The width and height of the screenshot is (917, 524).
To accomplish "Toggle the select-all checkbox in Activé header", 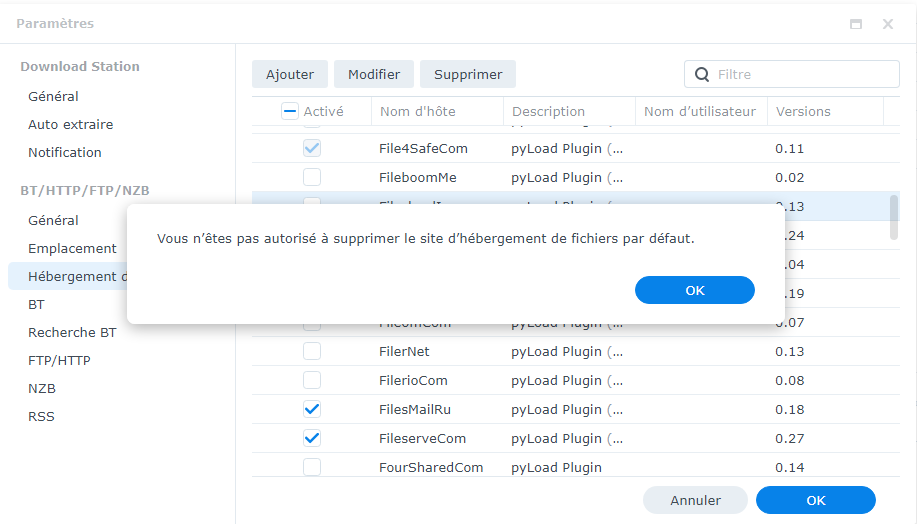I will (x=290, y=112).
